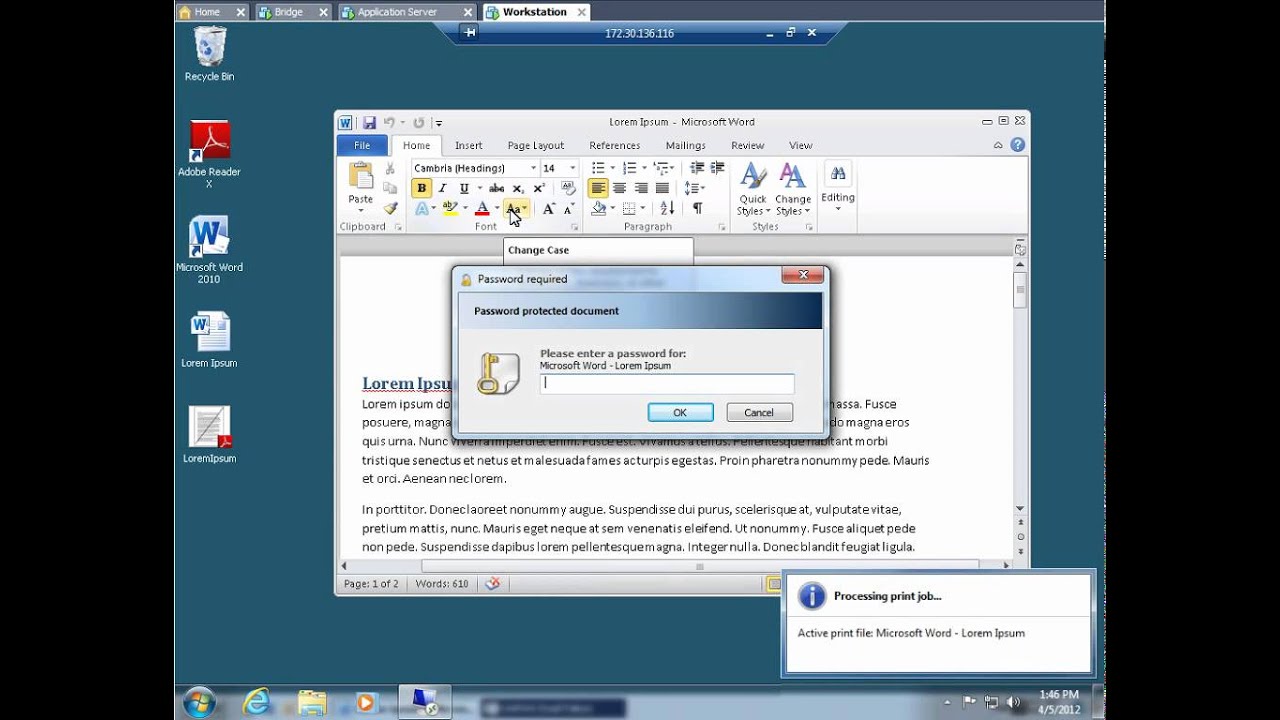The width and height of the screenshot is (1280, 720).
Task: Expand the Paragraph dialog launcher
Action: 721,227
